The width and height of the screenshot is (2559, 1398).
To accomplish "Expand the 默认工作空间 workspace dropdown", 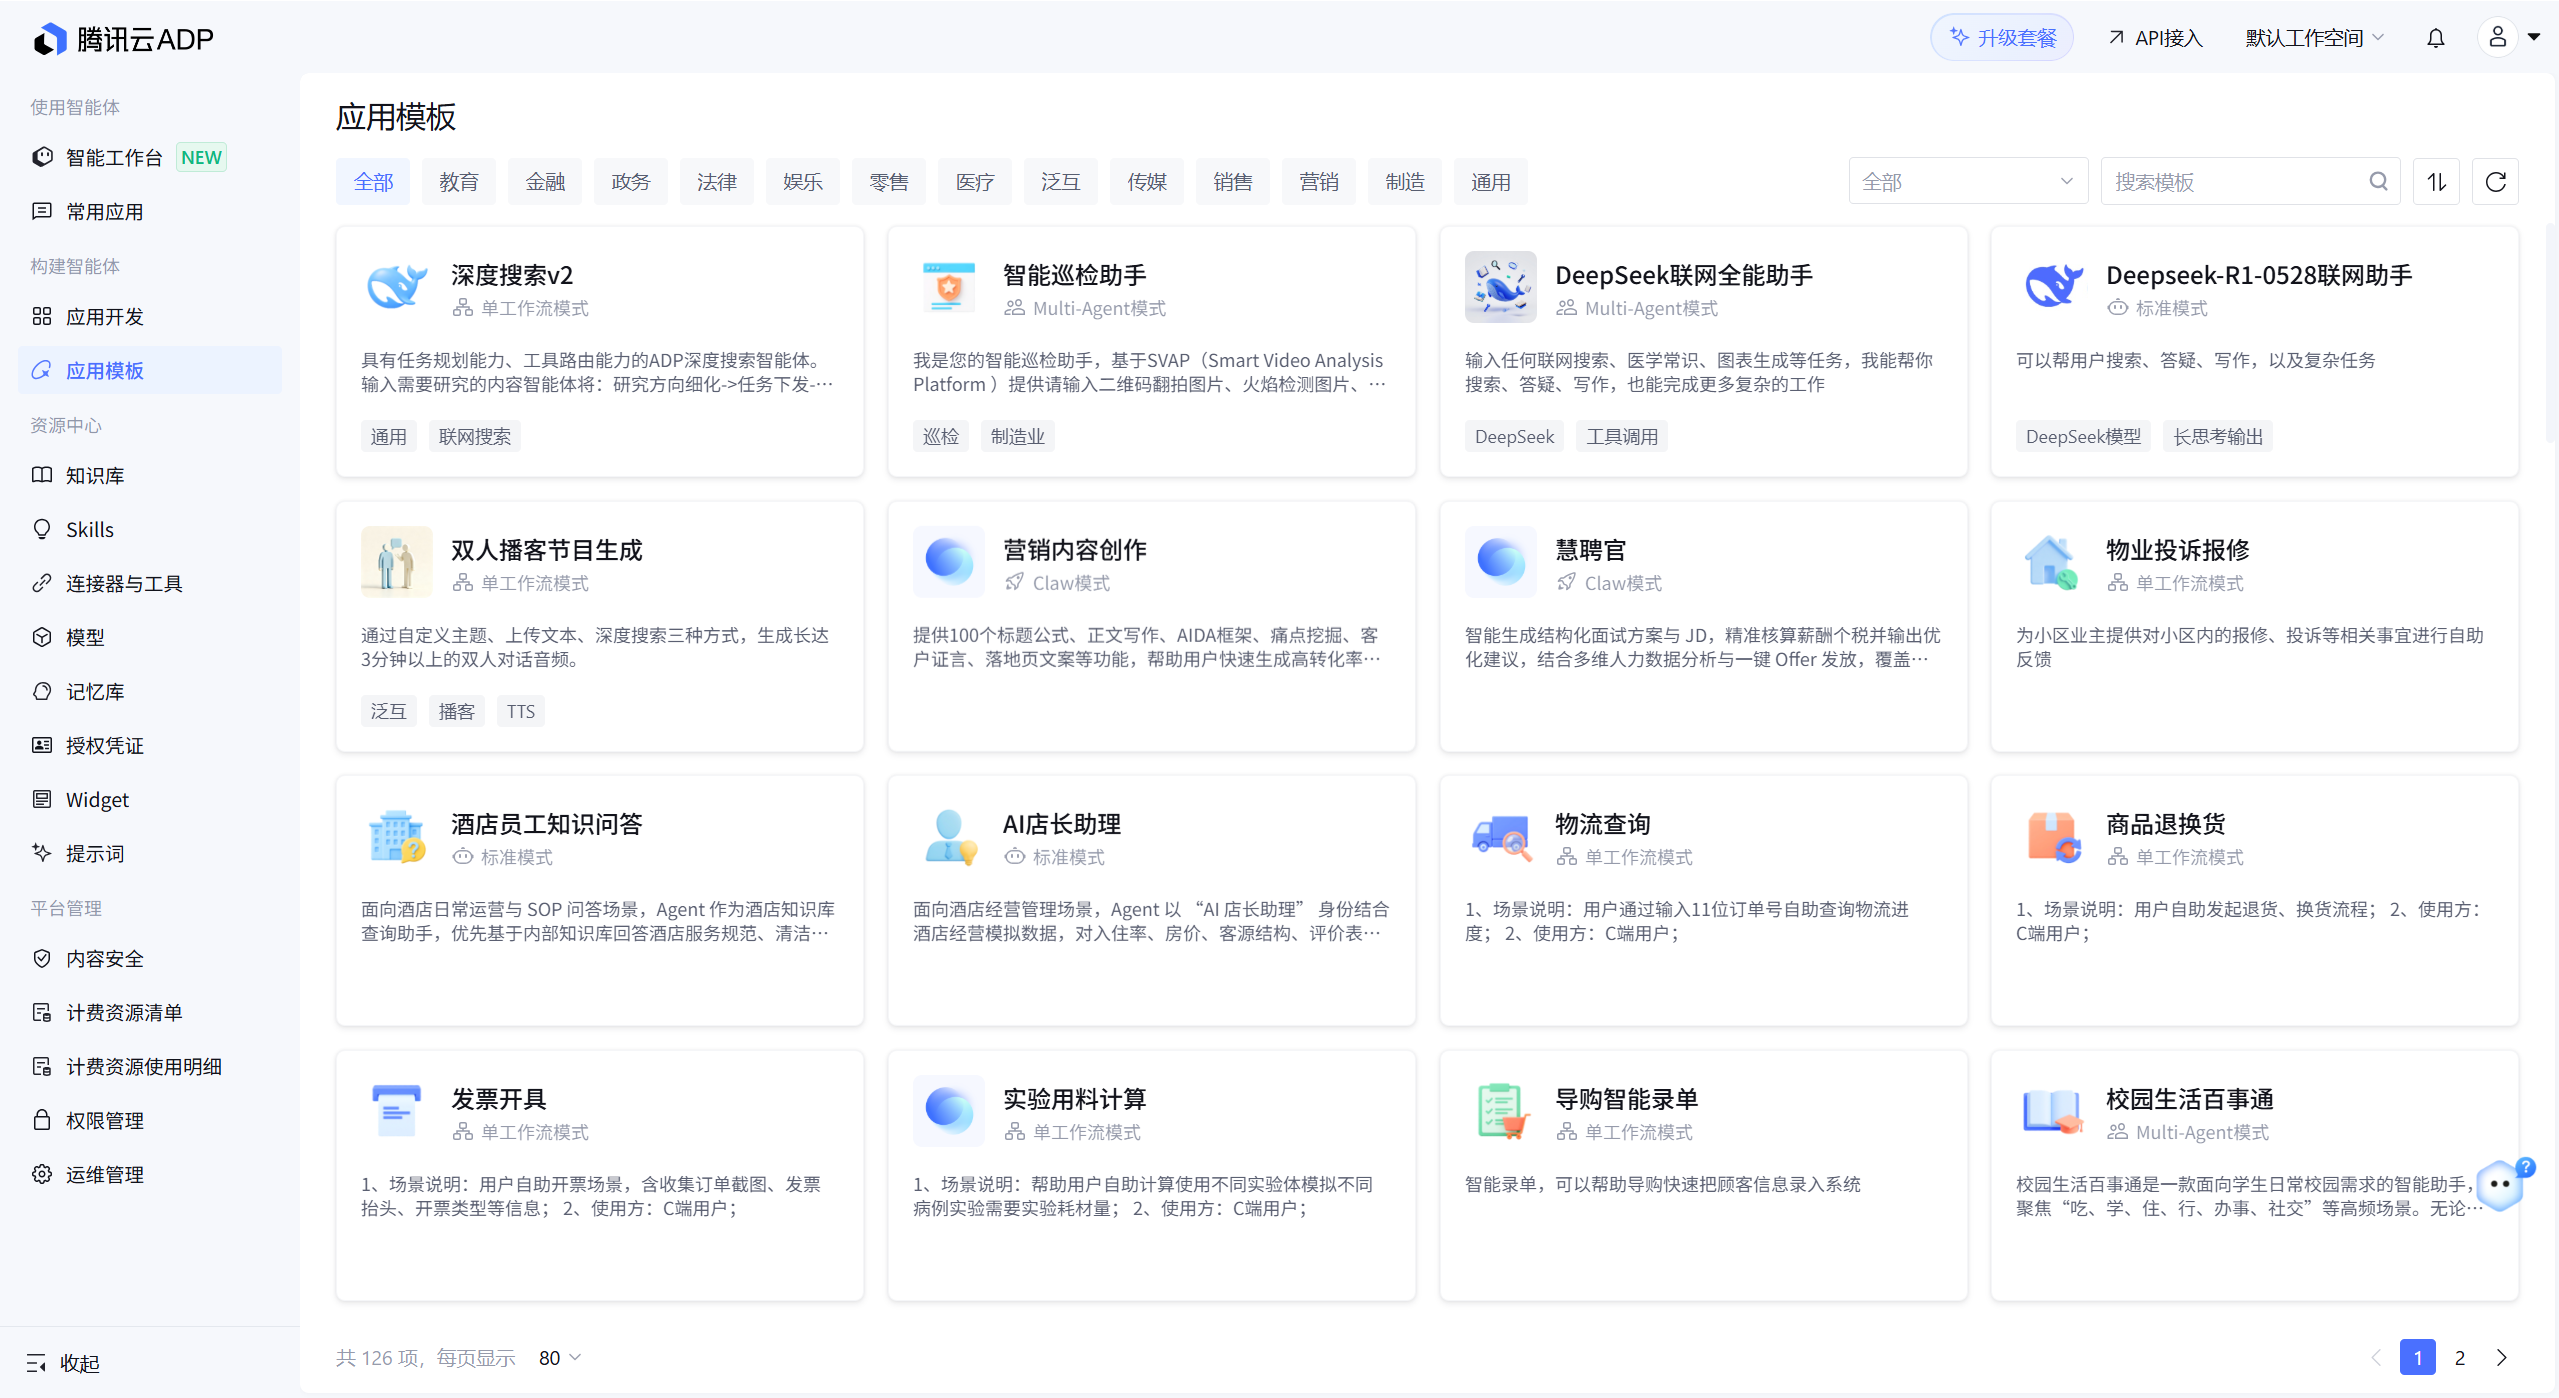I will [2314, 38].
